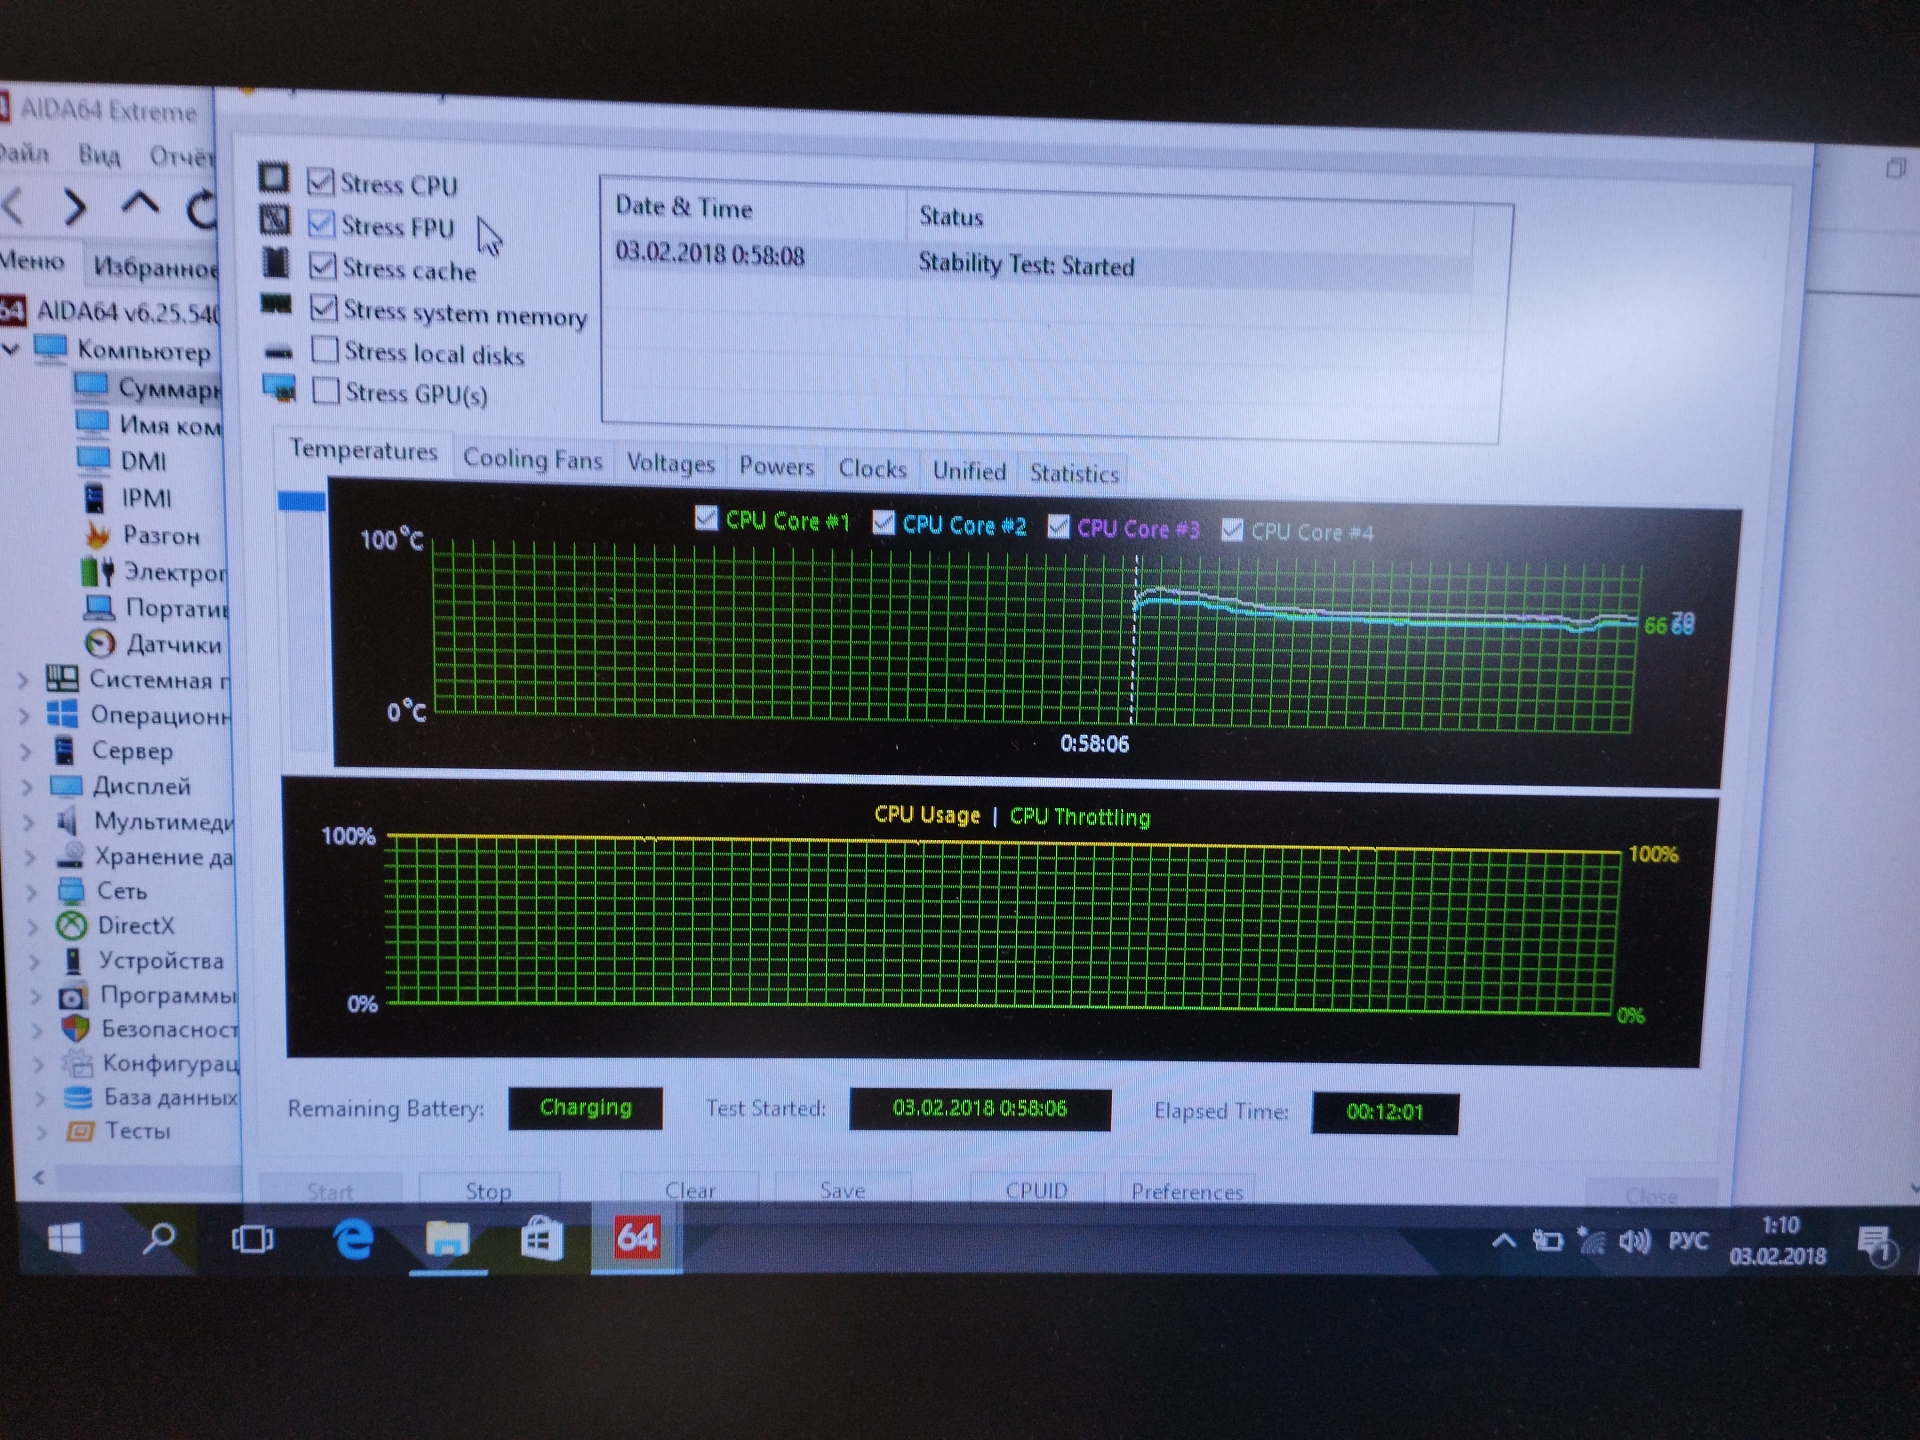Viewport: 1920px width, 1440px height.
Task: Click the Refresh icon in AIDA64 toolbar
Action: [201, 209]
